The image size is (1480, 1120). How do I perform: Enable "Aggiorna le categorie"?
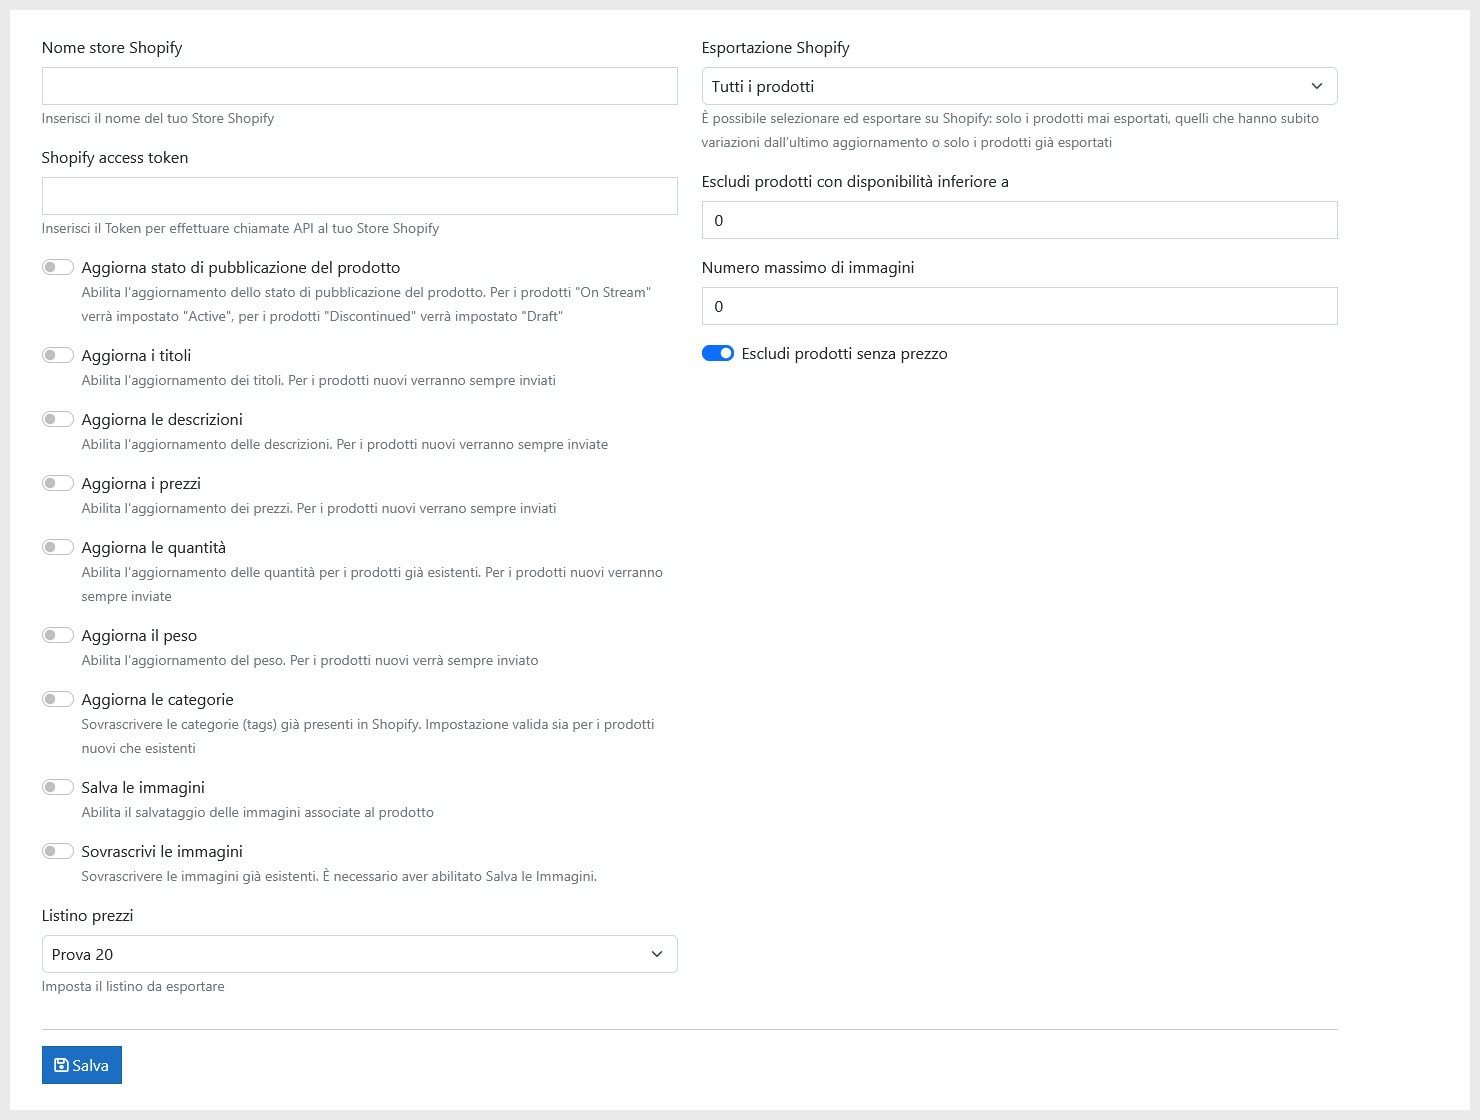[x=58, y=698]
